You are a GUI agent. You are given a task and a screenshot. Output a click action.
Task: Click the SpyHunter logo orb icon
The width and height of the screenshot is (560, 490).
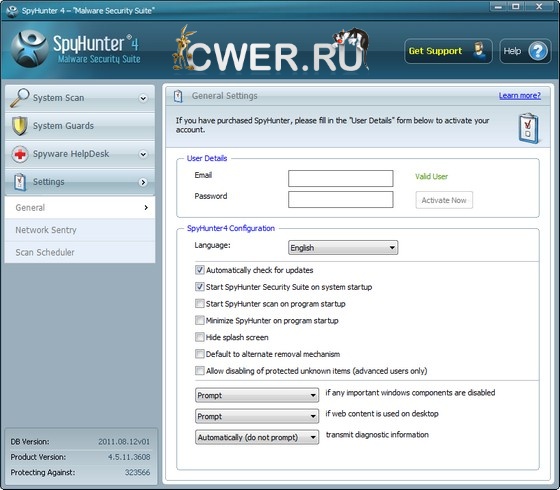click(x=29, y=49)
